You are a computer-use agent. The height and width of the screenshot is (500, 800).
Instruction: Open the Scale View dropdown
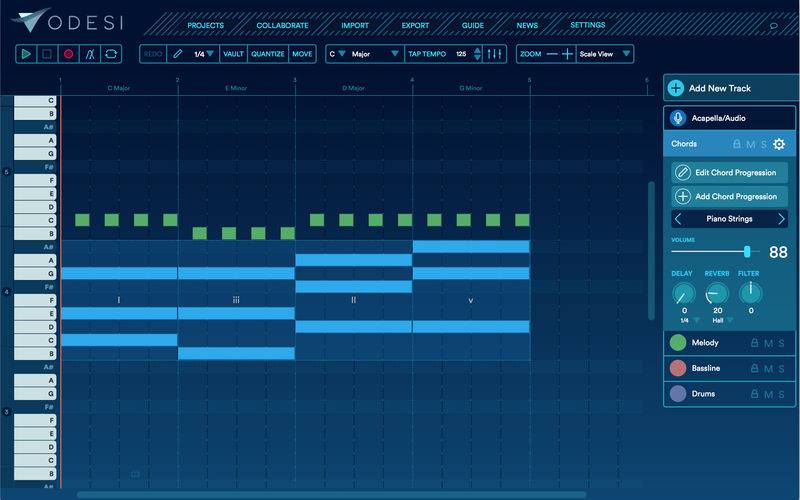605,54
